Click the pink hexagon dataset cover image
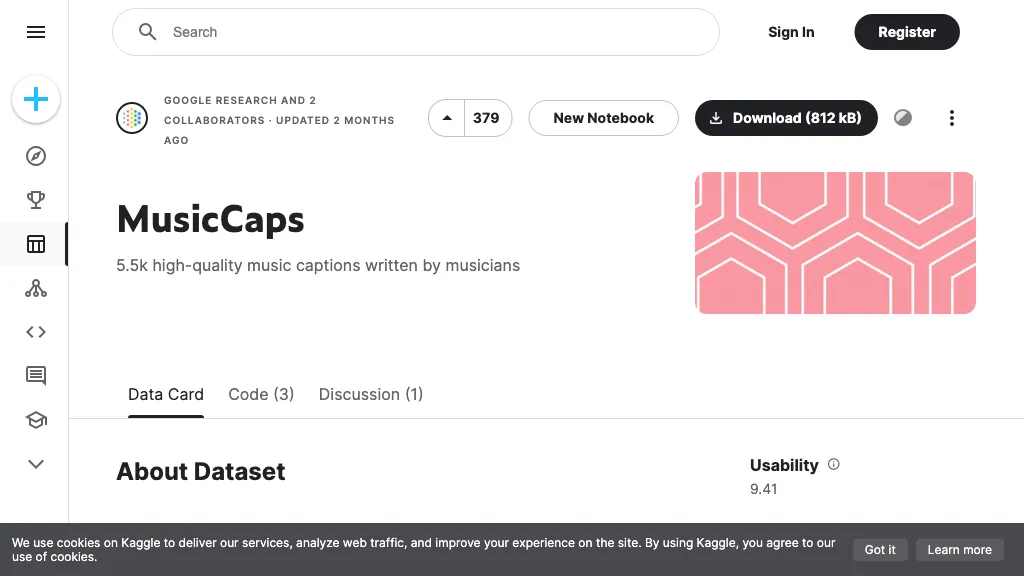The height and width of the screenshot is (576, 1024). tap(835, 243)
